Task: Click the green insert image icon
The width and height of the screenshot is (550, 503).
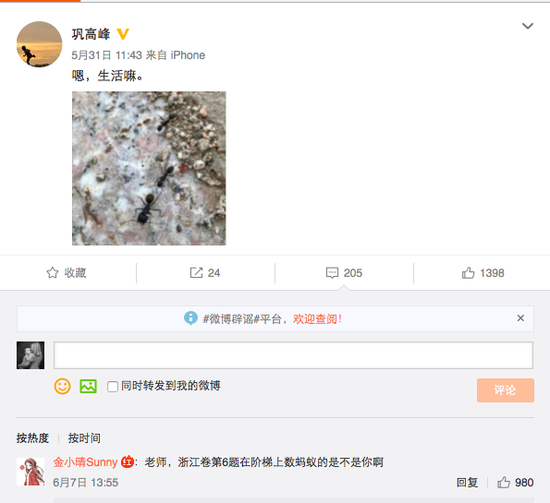Action: (88, 386)
